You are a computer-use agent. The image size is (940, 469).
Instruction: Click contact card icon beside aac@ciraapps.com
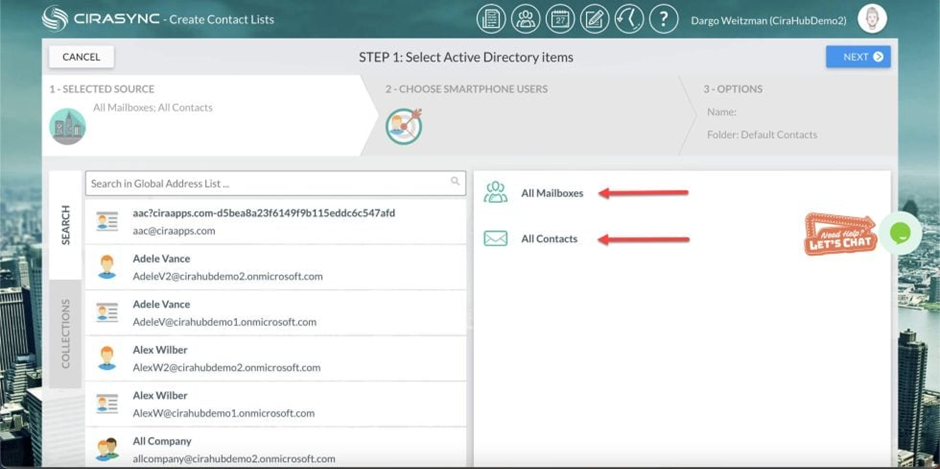[x=107, y=221]
